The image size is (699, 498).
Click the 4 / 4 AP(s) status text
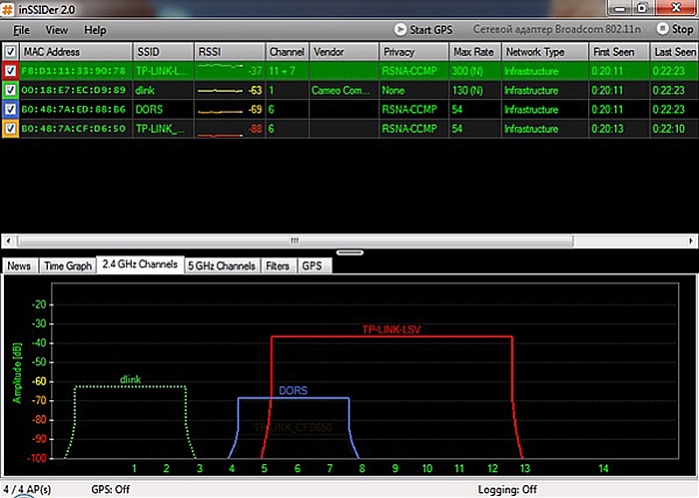point(27,490)
